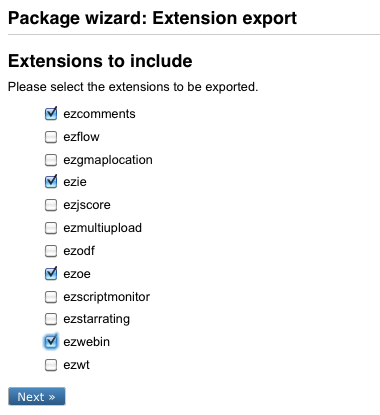Click the ezcomments label text

[99, 114]
